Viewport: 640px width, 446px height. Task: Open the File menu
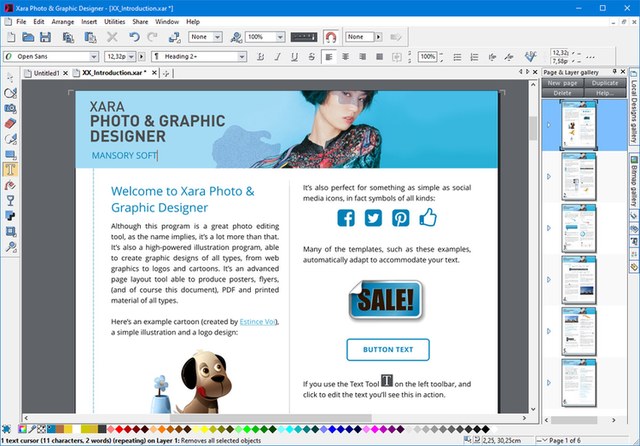pos(21,22)
